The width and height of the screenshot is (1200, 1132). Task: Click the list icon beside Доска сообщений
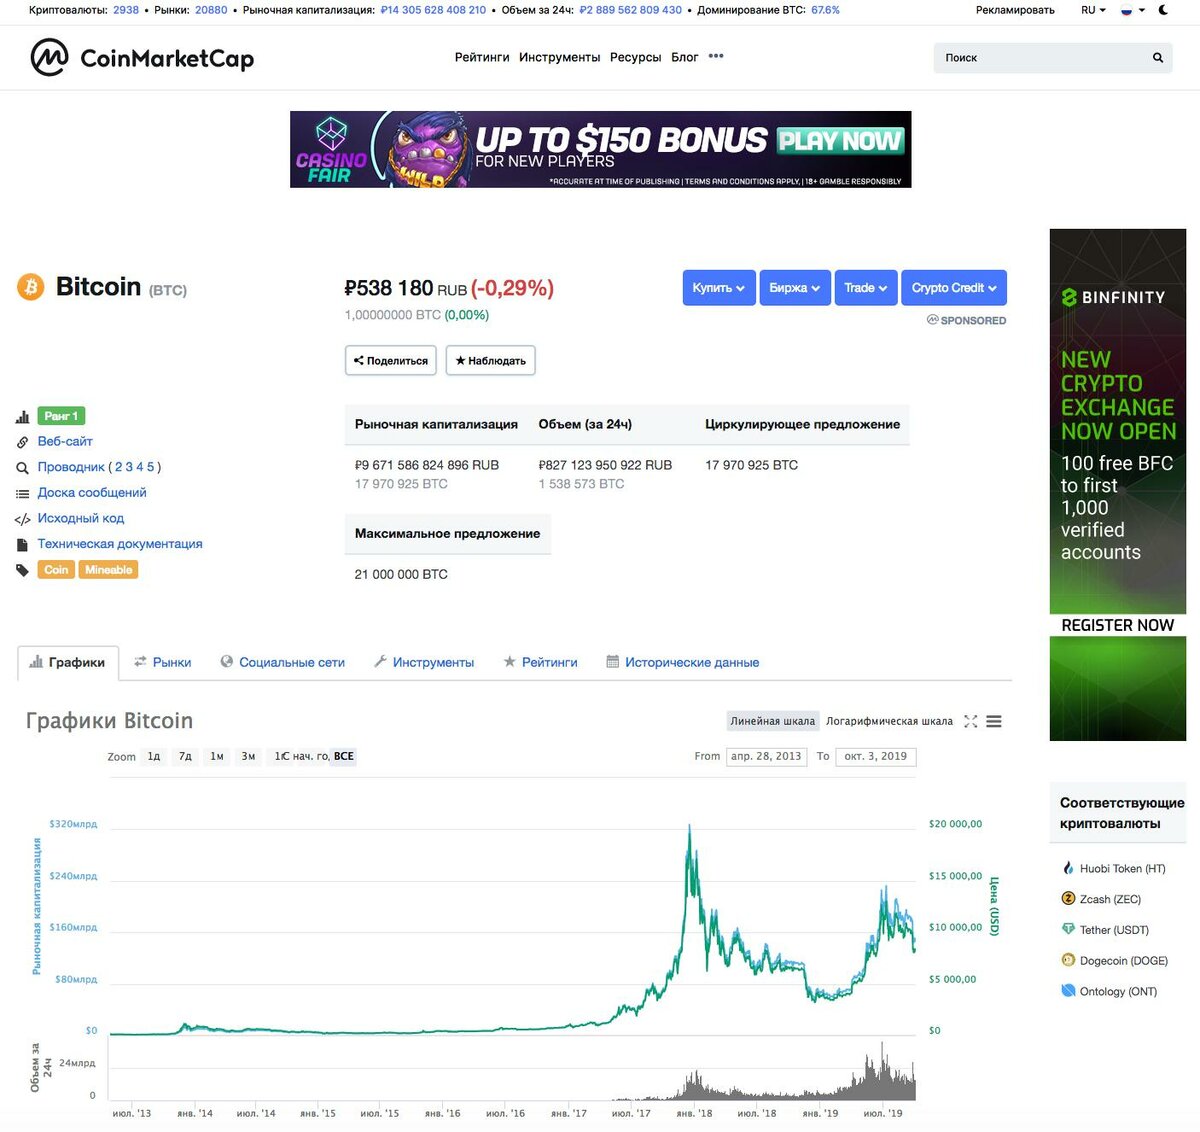(22, 494)
